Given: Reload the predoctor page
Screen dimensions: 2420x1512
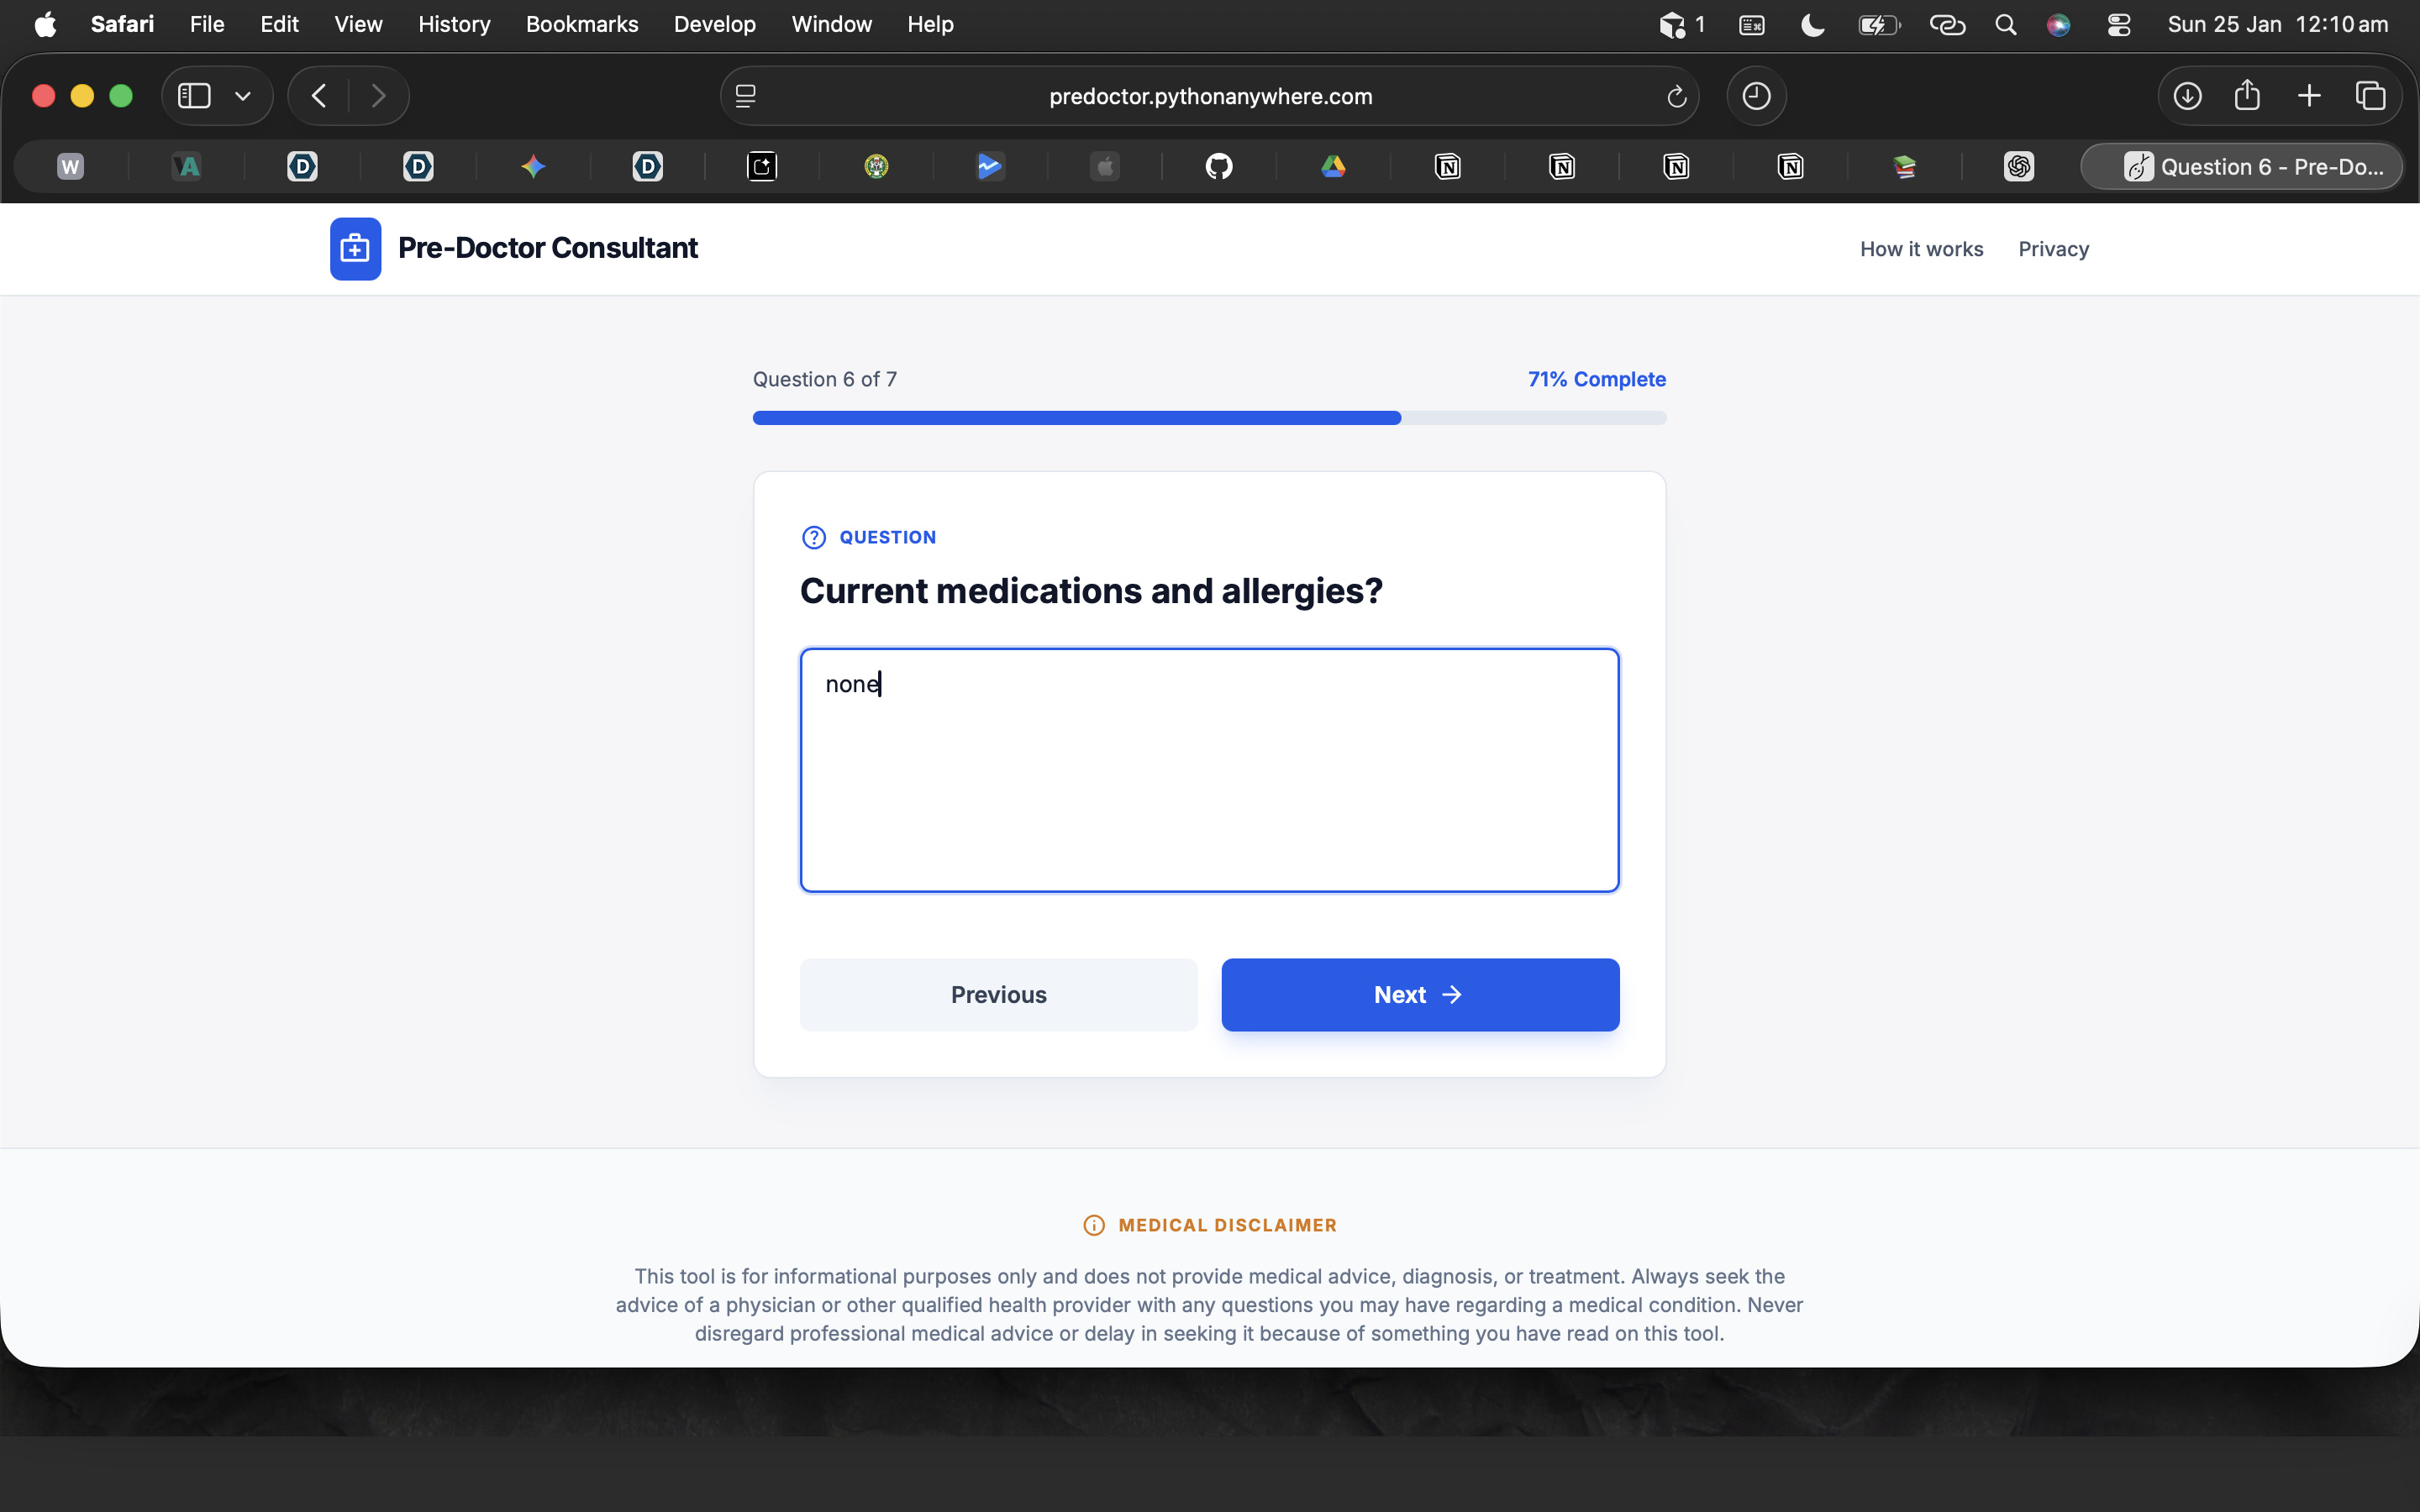Looking at the screenshot, I should (x=1676, y=96).
